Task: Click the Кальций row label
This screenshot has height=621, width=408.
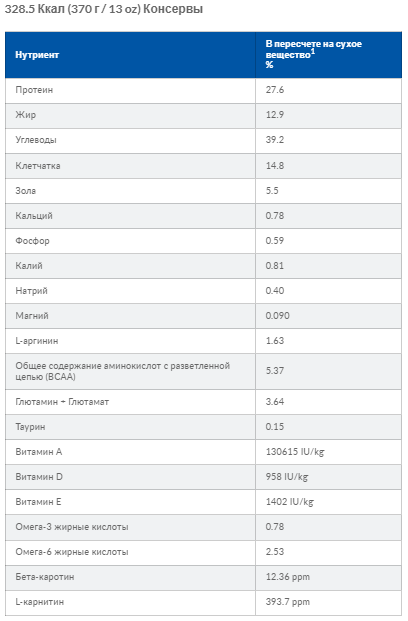Action: 34,216
